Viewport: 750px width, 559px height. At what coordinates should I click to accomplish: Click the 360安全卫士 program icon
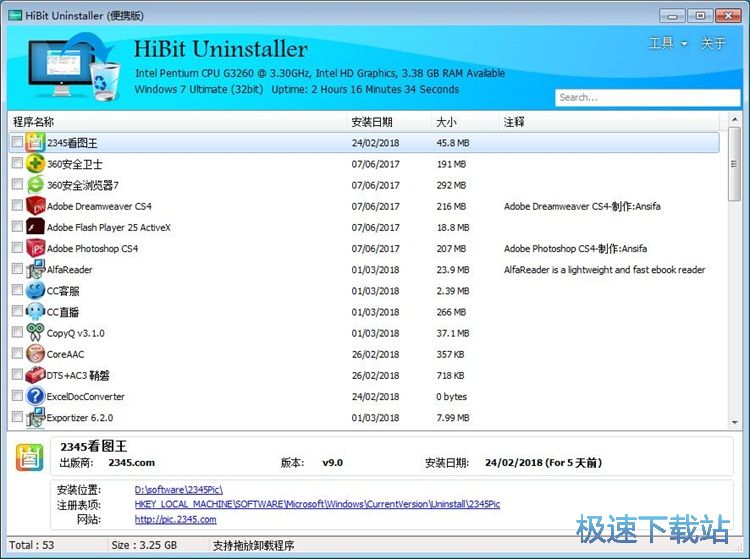35,164
